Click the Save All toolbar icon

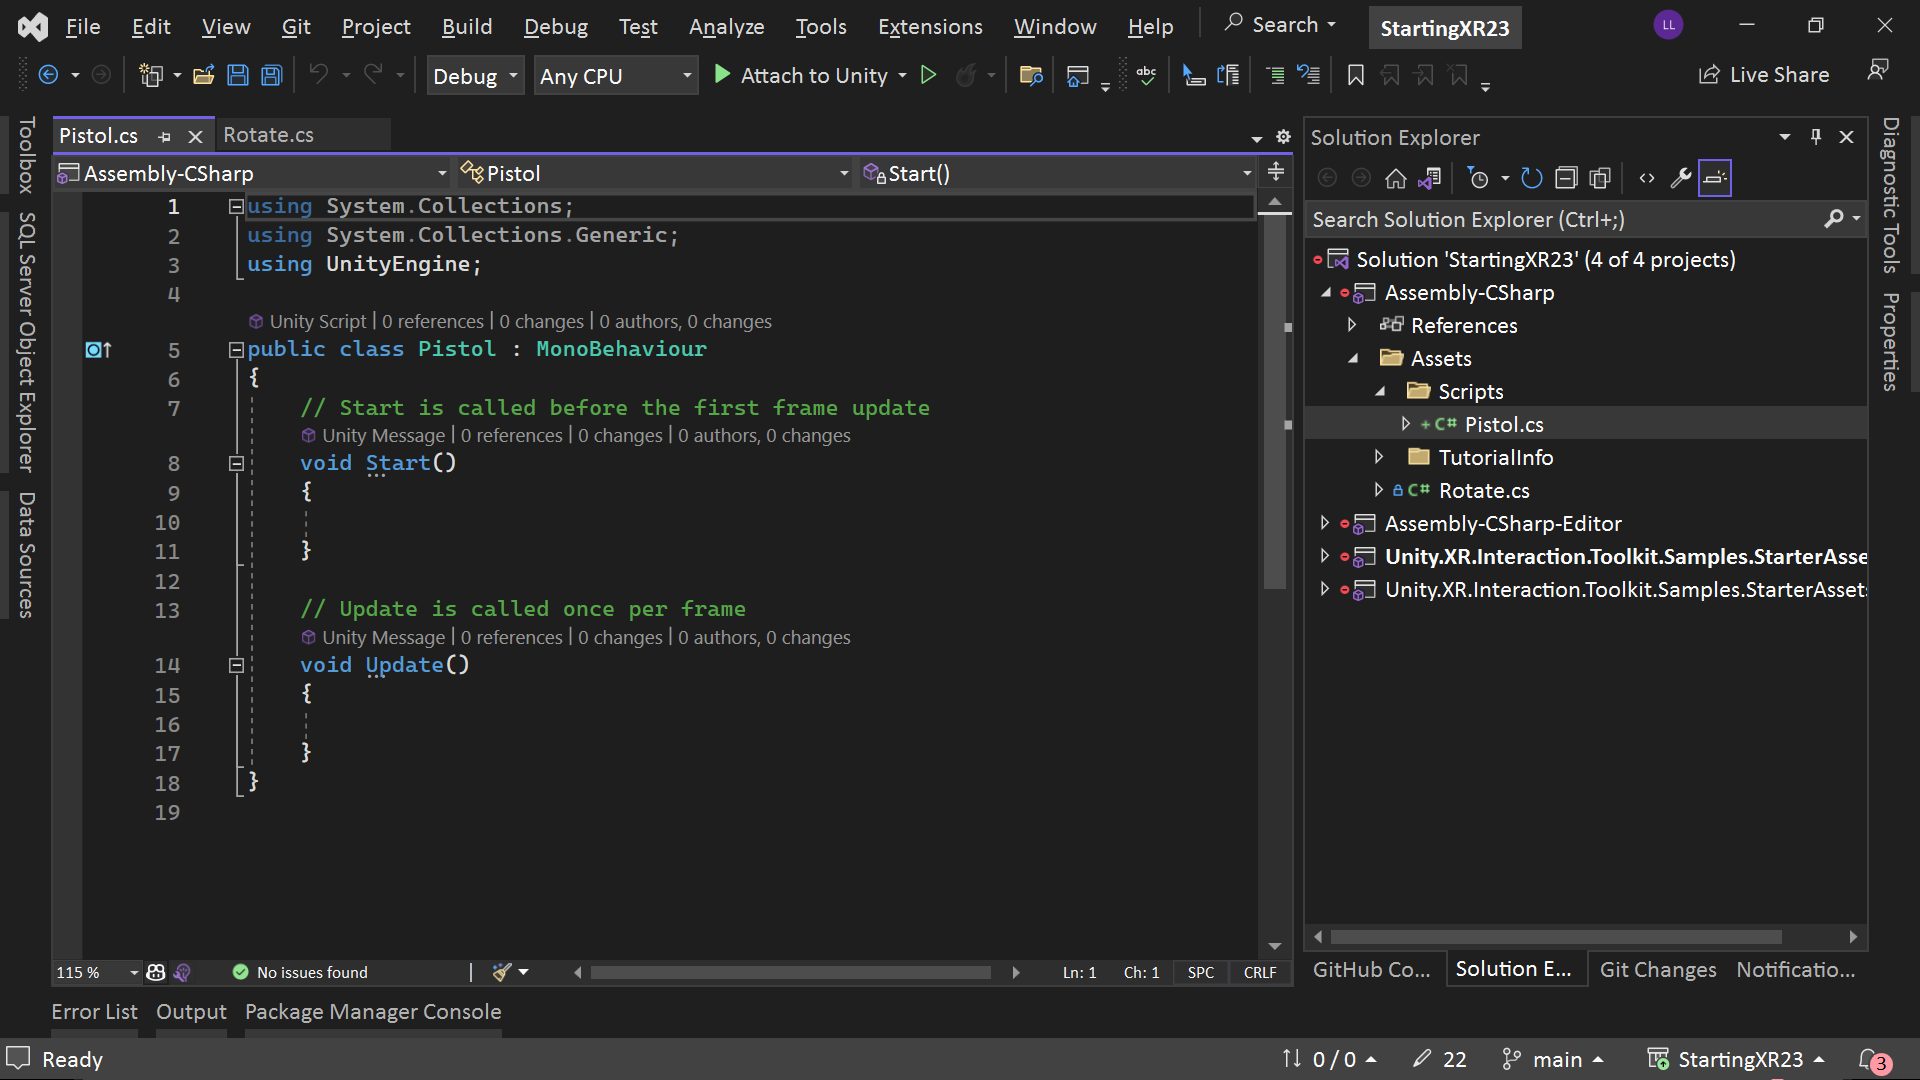(x=271, y=75)
